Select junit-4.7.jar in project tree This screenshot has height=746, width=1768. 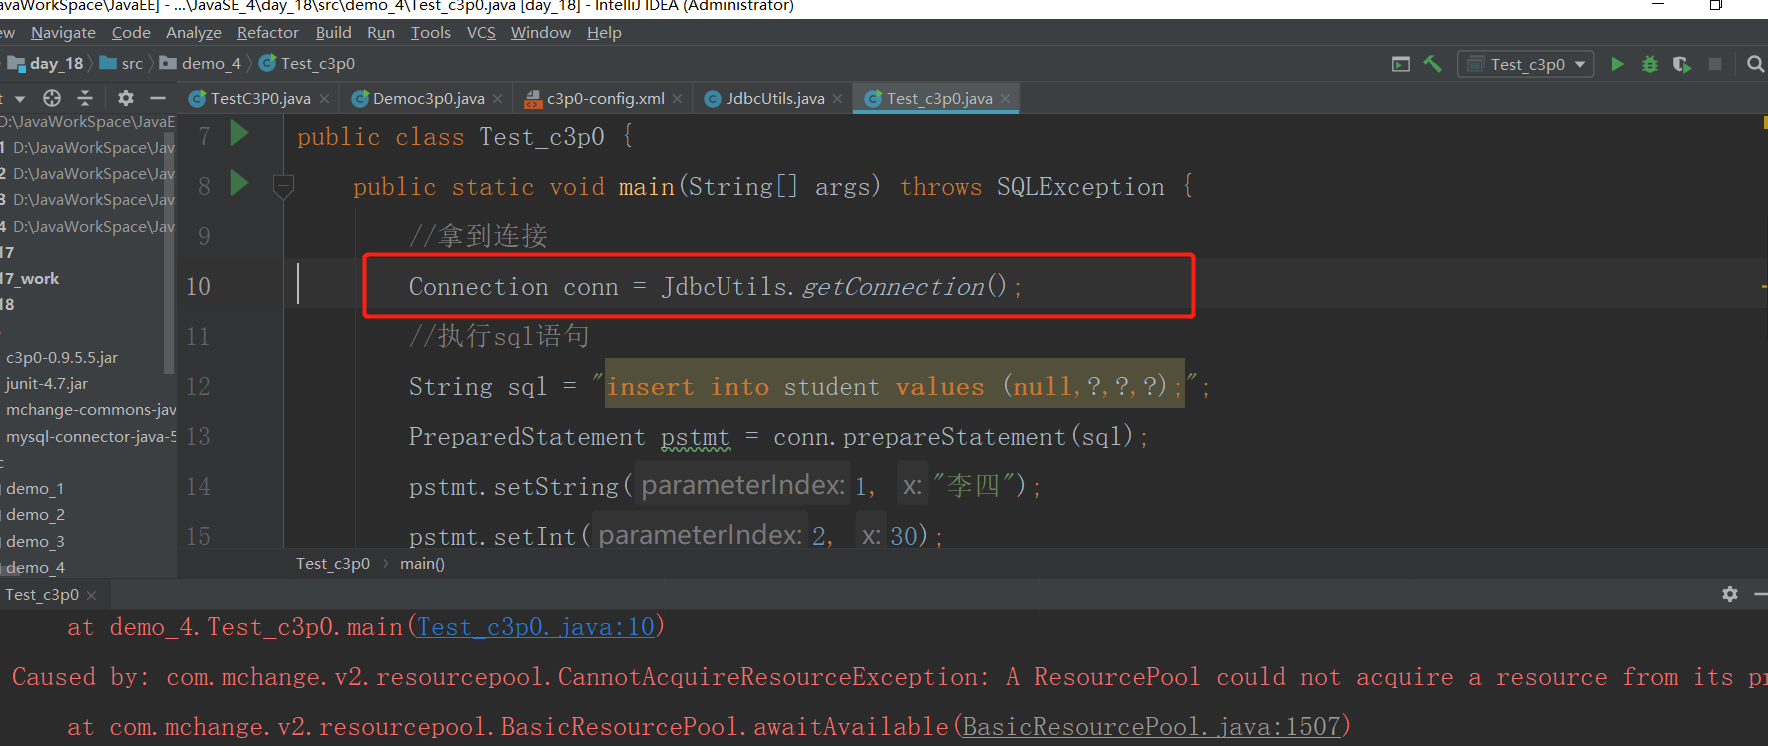pos(47,384)
